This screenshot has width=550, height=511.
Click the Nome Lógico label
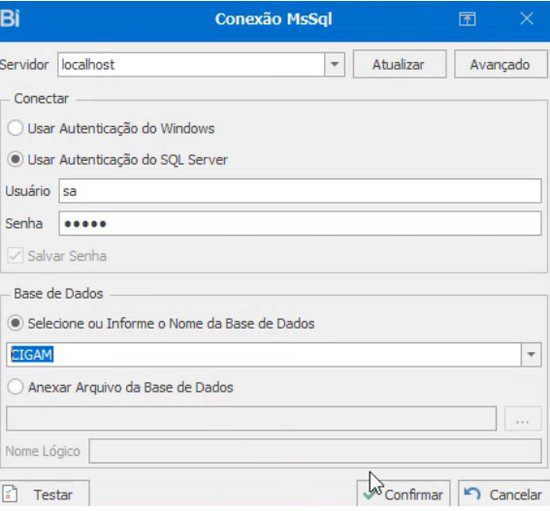pos(43,451)
